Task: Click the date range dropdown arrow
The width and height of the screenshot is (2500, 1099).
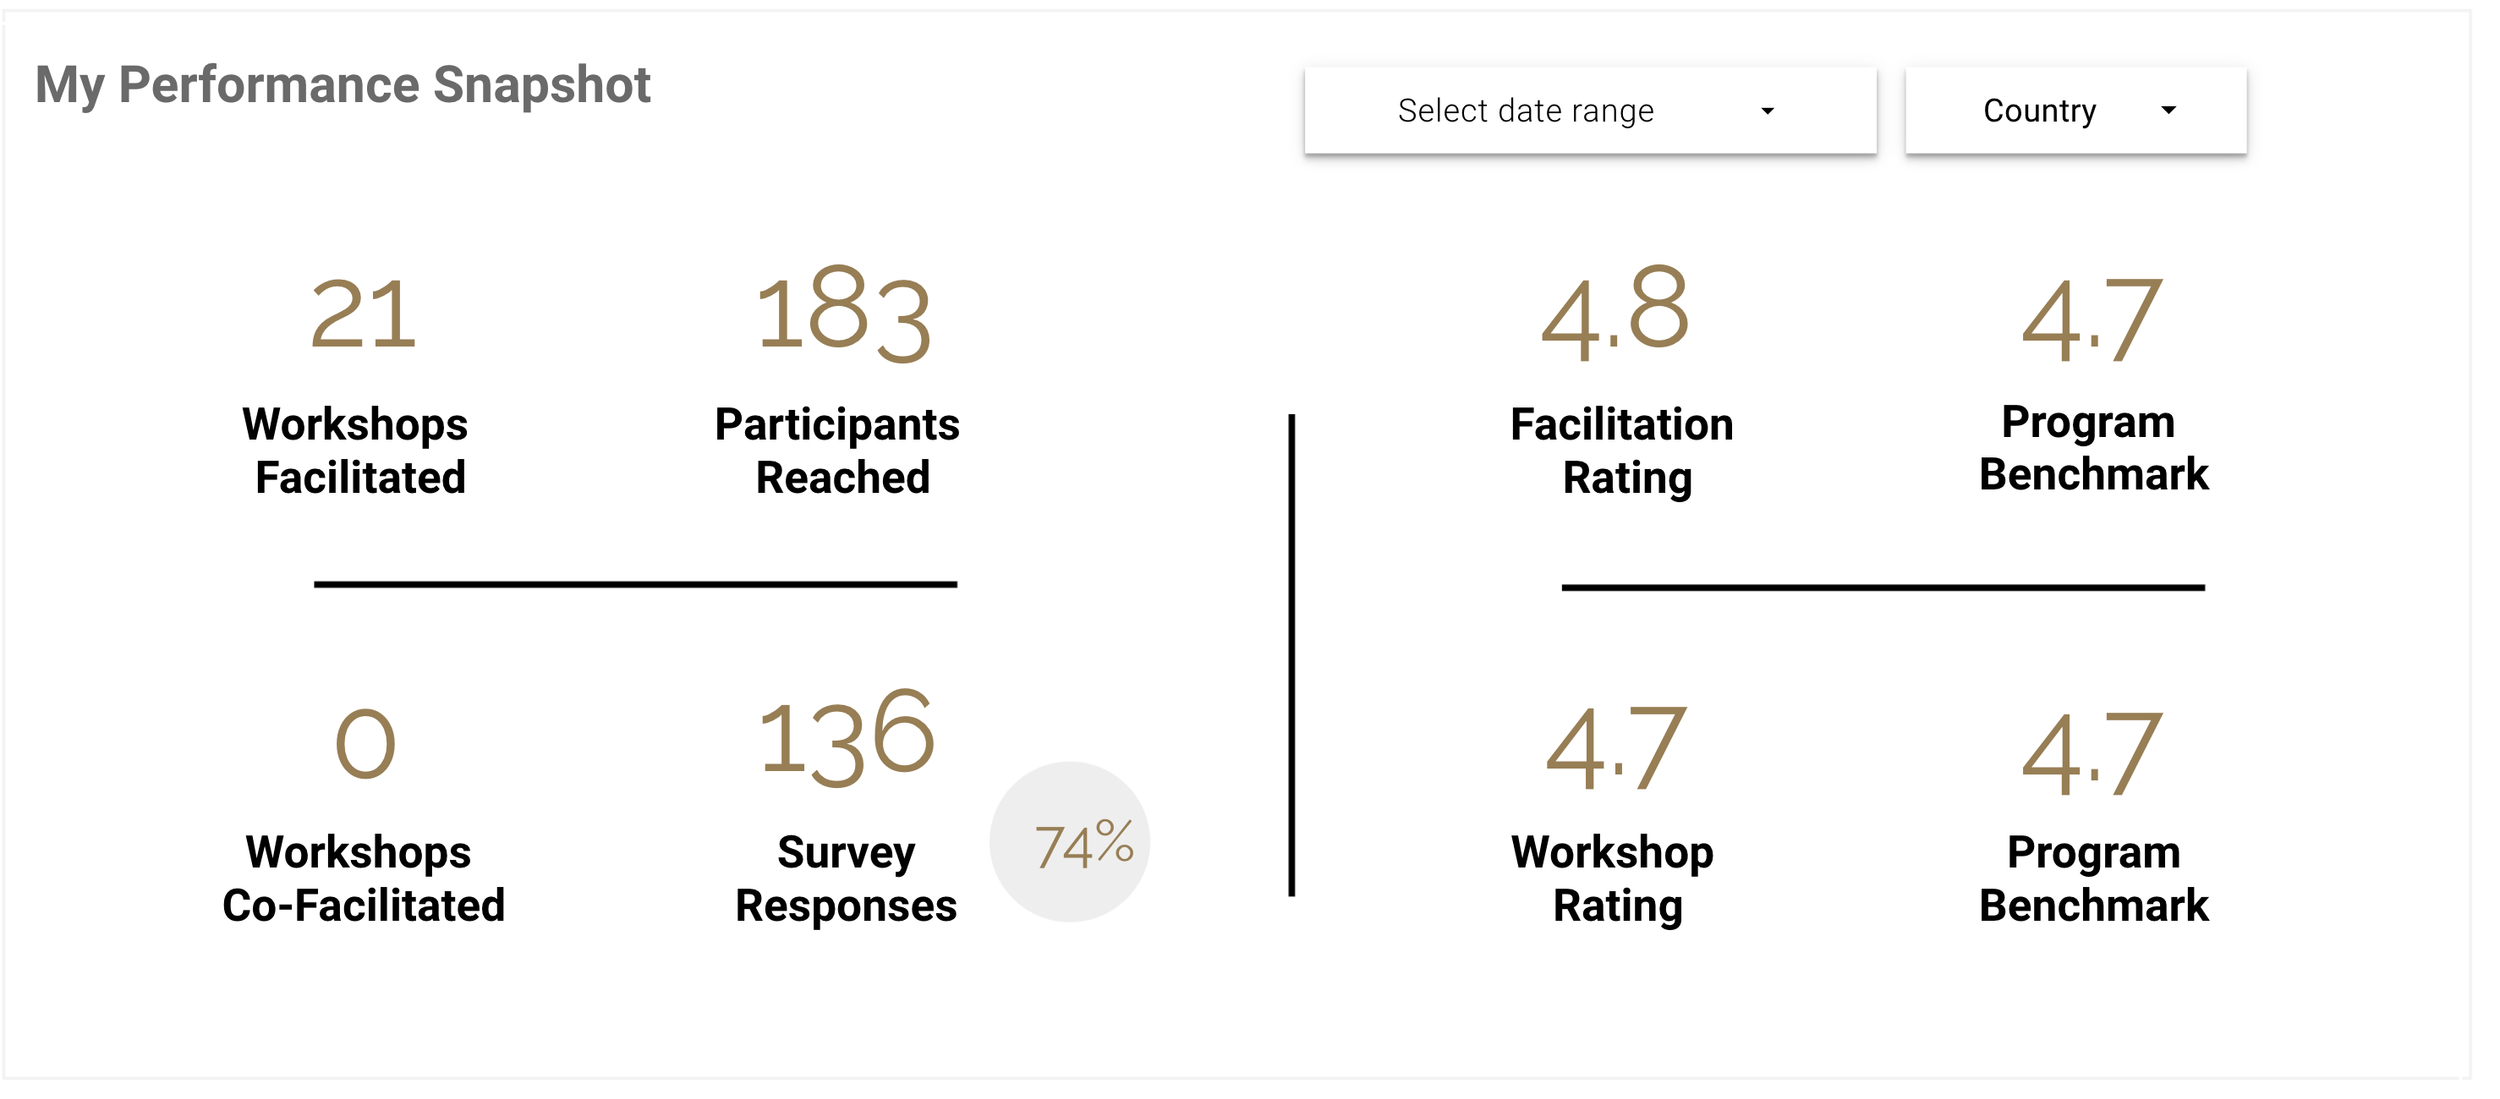Action: [x=1767, y=111]
